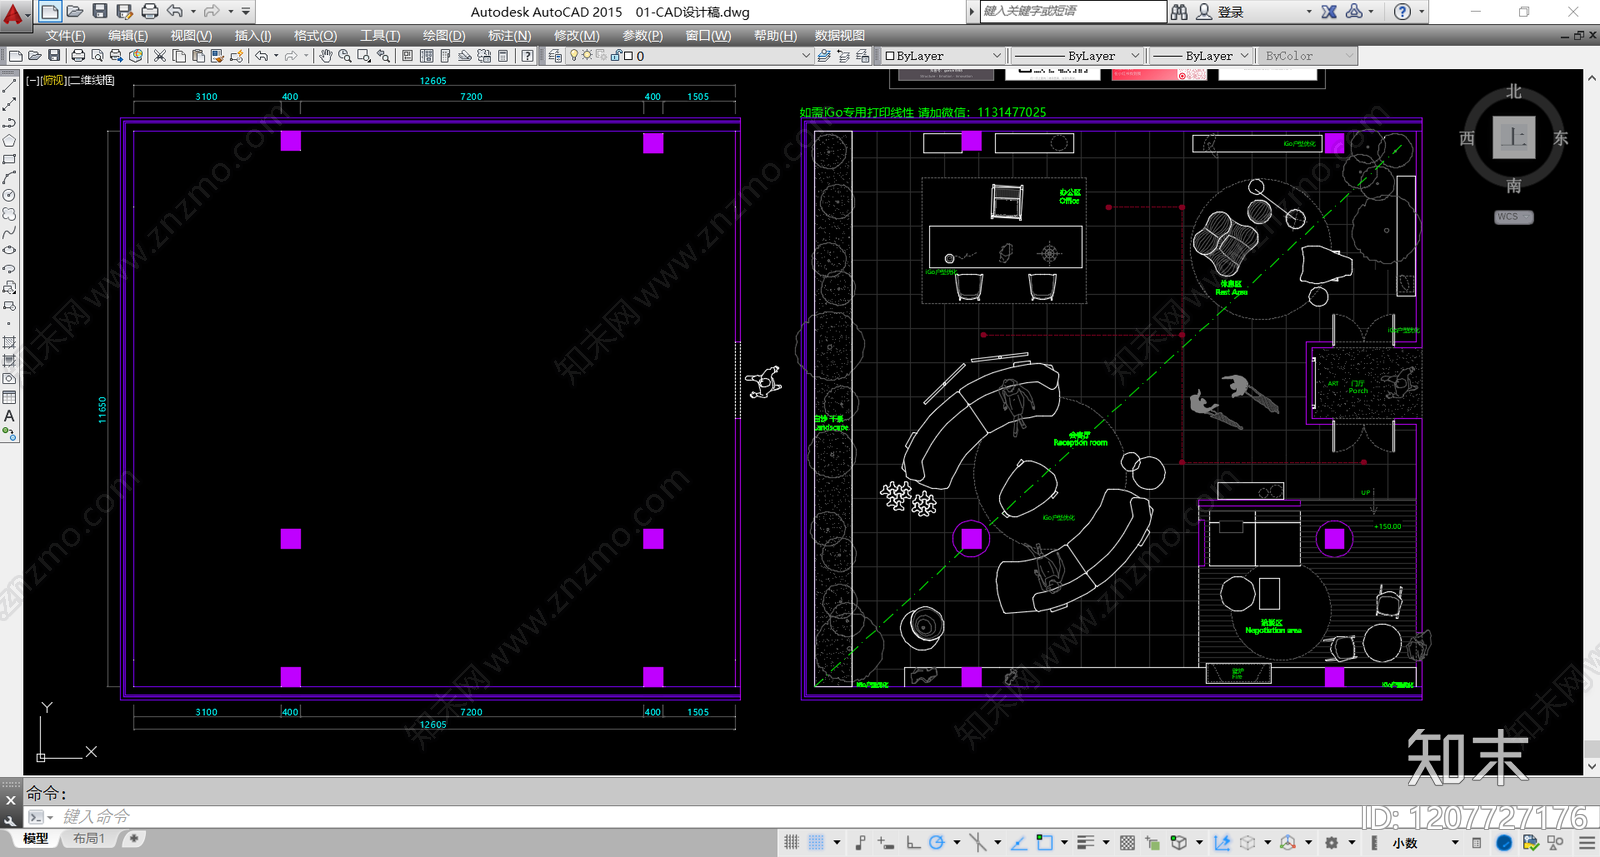Click the 登录 sign-in button

1231,12
